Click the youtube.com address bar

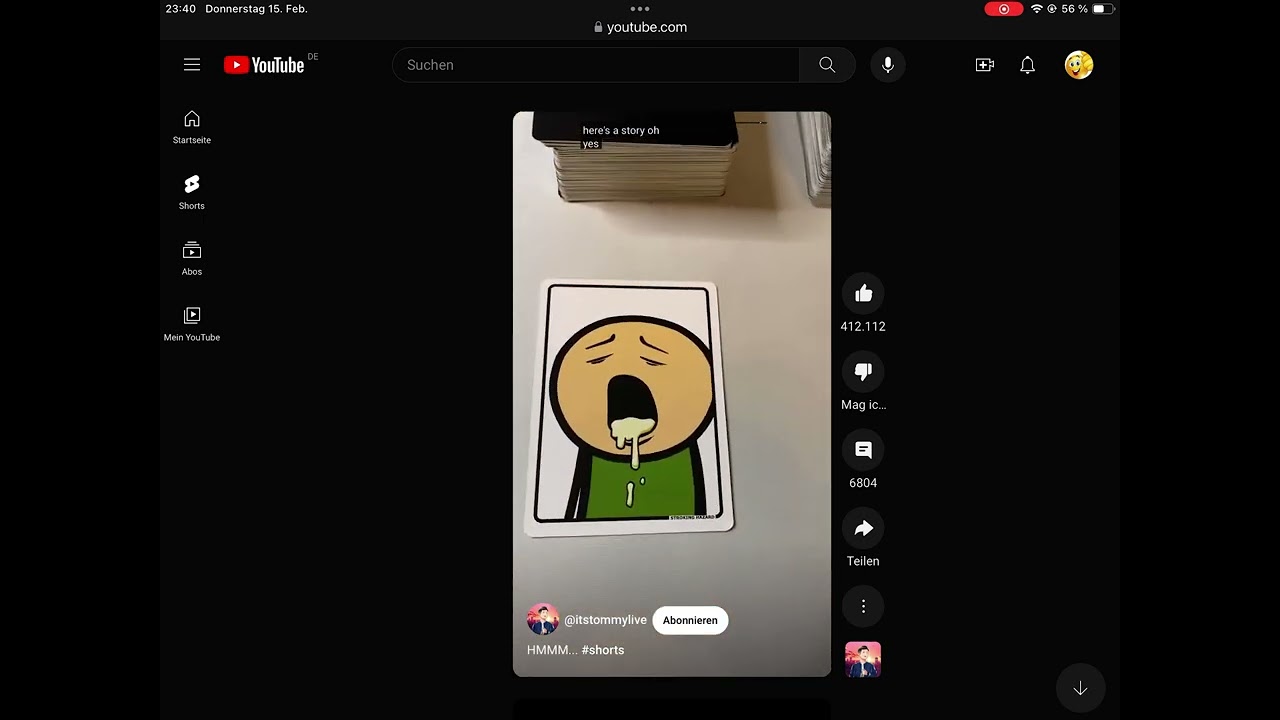coord(640,27)
